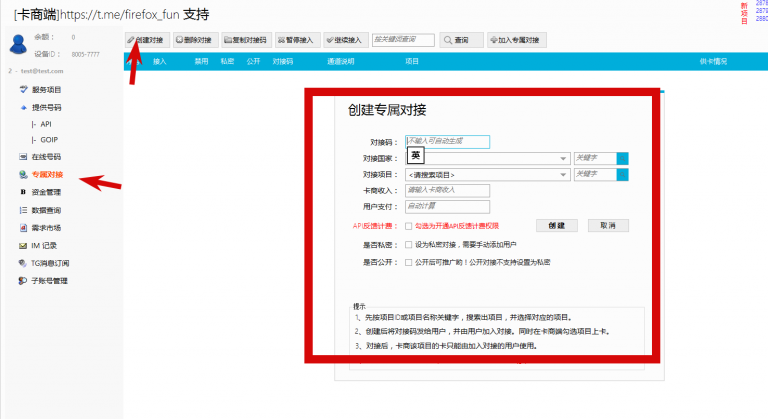Click the 继续接入 toolbar button
The height and width of the screenshot is (419, 768).
pyautogui.click(x=346, y=40)
